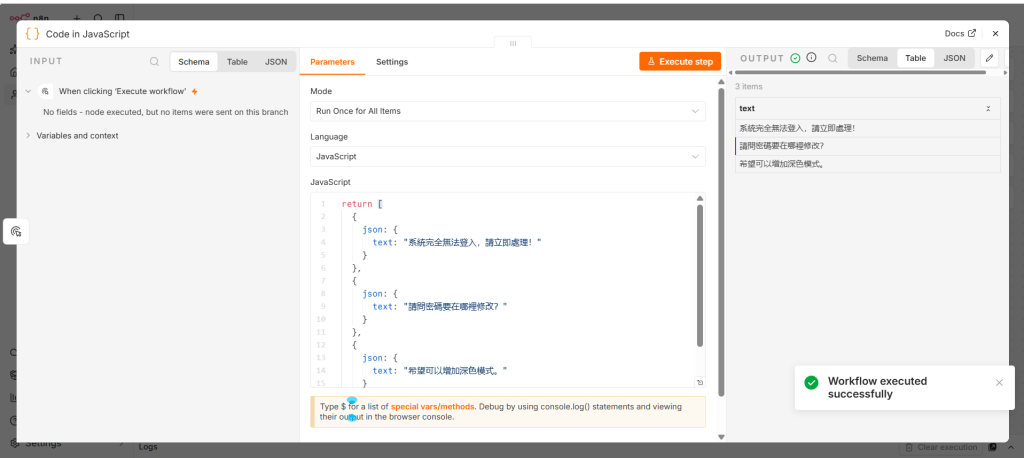Click the code editor vertical scrollbar
This screenshot has height=458, width=1024.
coord(699,274)
